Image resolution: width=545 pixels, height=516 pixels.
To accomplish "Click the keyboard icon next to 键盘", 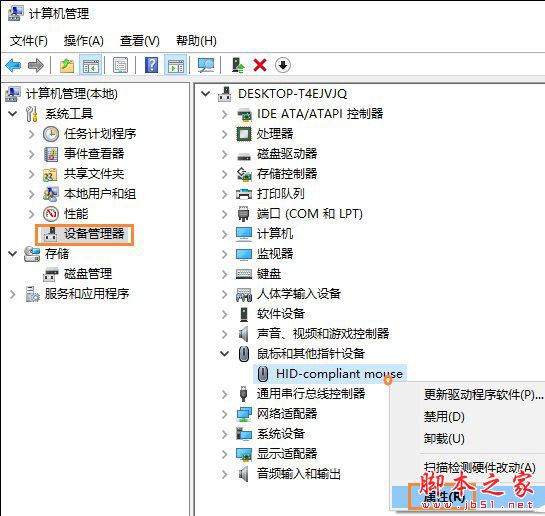I will coord(244,274).
